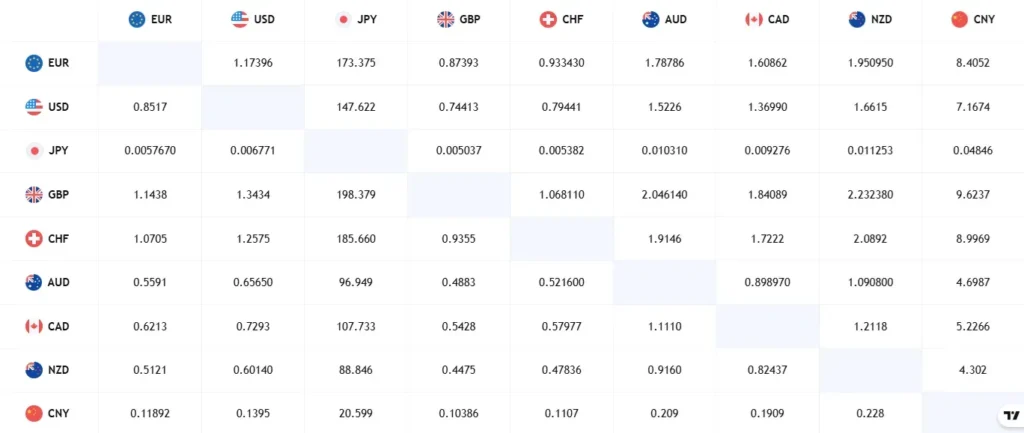Click the GBP flag icon in left column
The image size is (1024, 433).
[x=34, y=195]
